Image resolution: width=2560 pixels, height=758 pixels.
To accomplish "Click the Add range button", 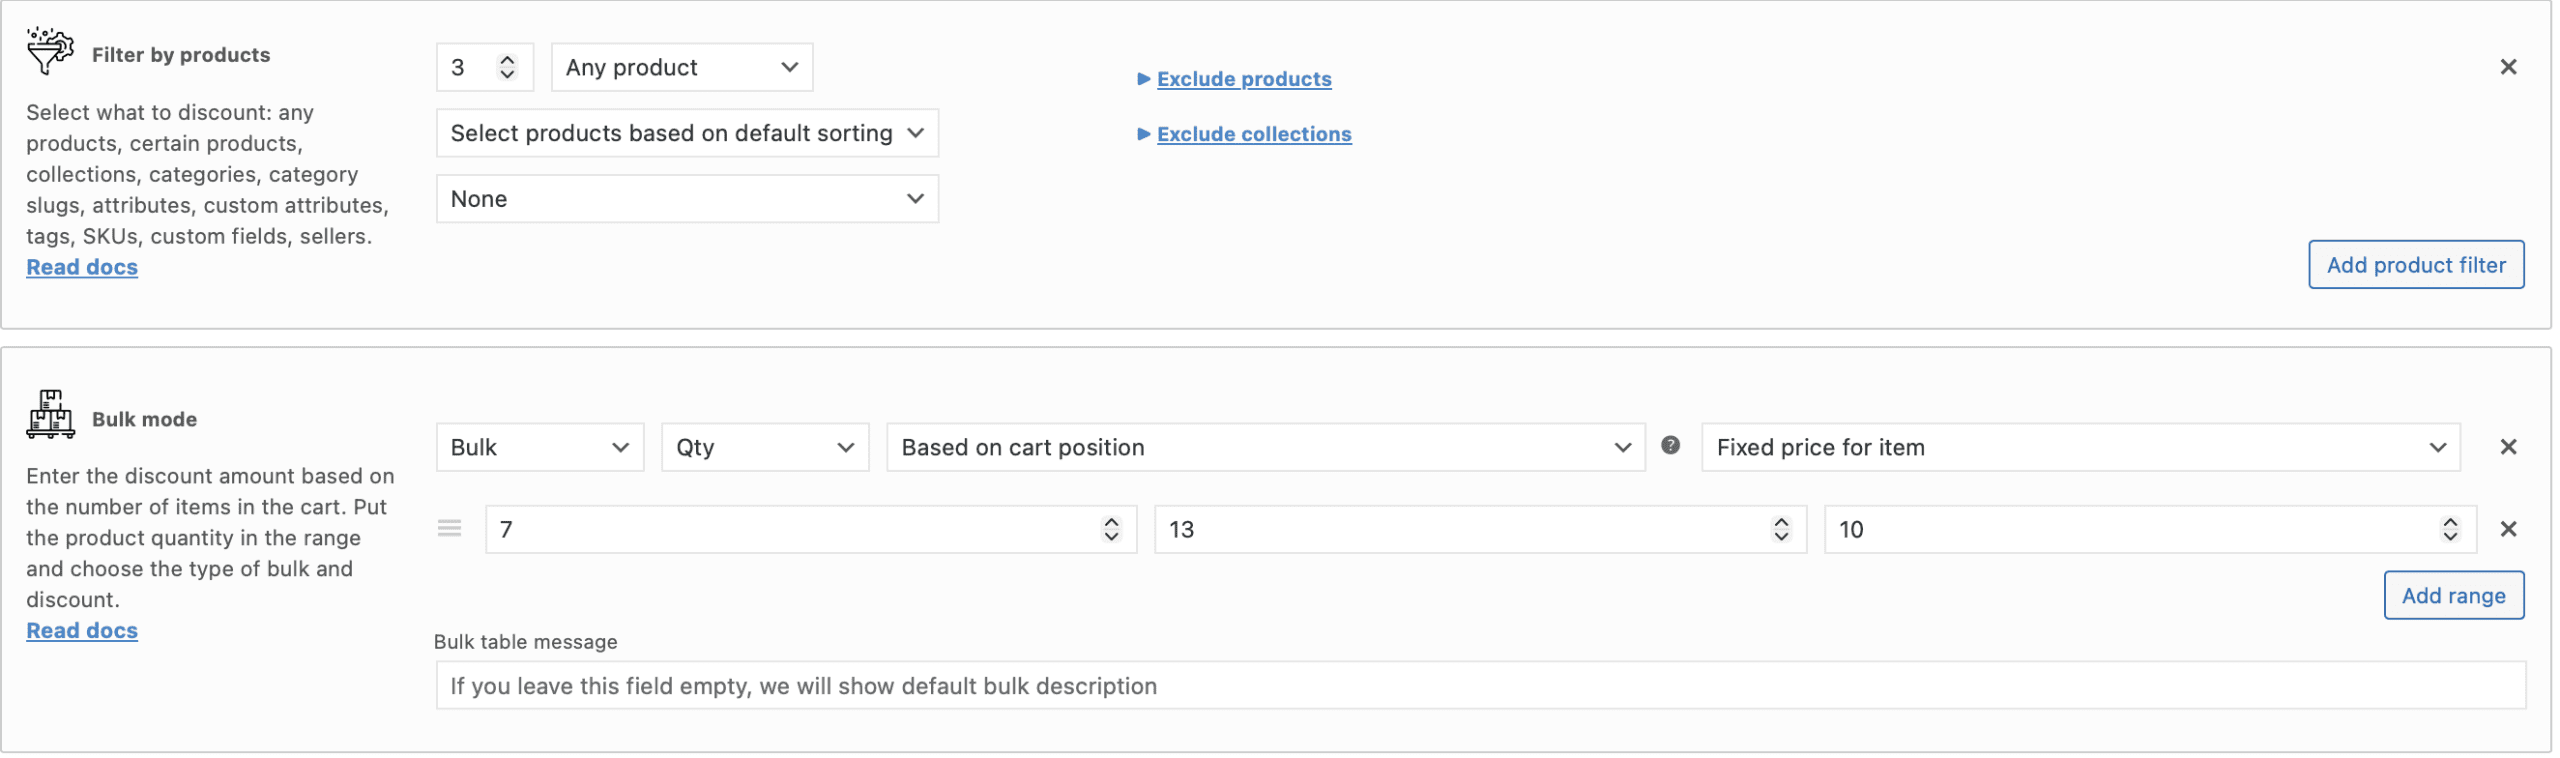I will pos(2454,595).
